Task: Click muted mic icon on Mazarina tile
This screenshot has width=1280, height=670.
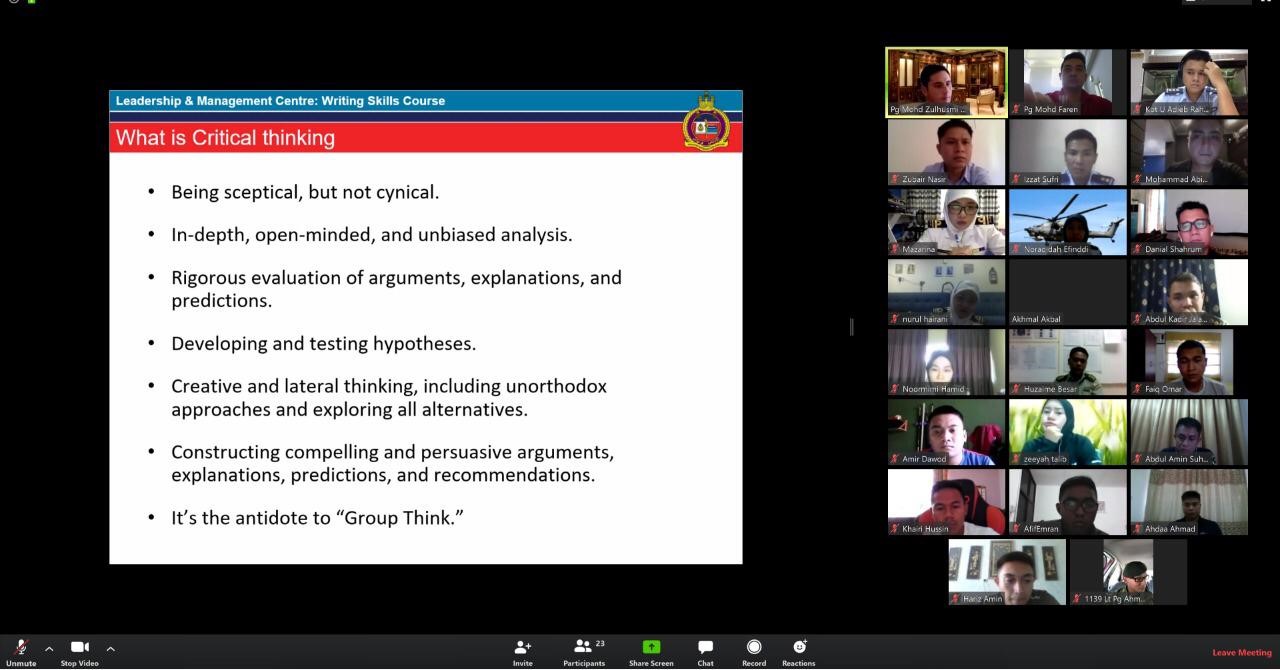Action: pos(895,249)
